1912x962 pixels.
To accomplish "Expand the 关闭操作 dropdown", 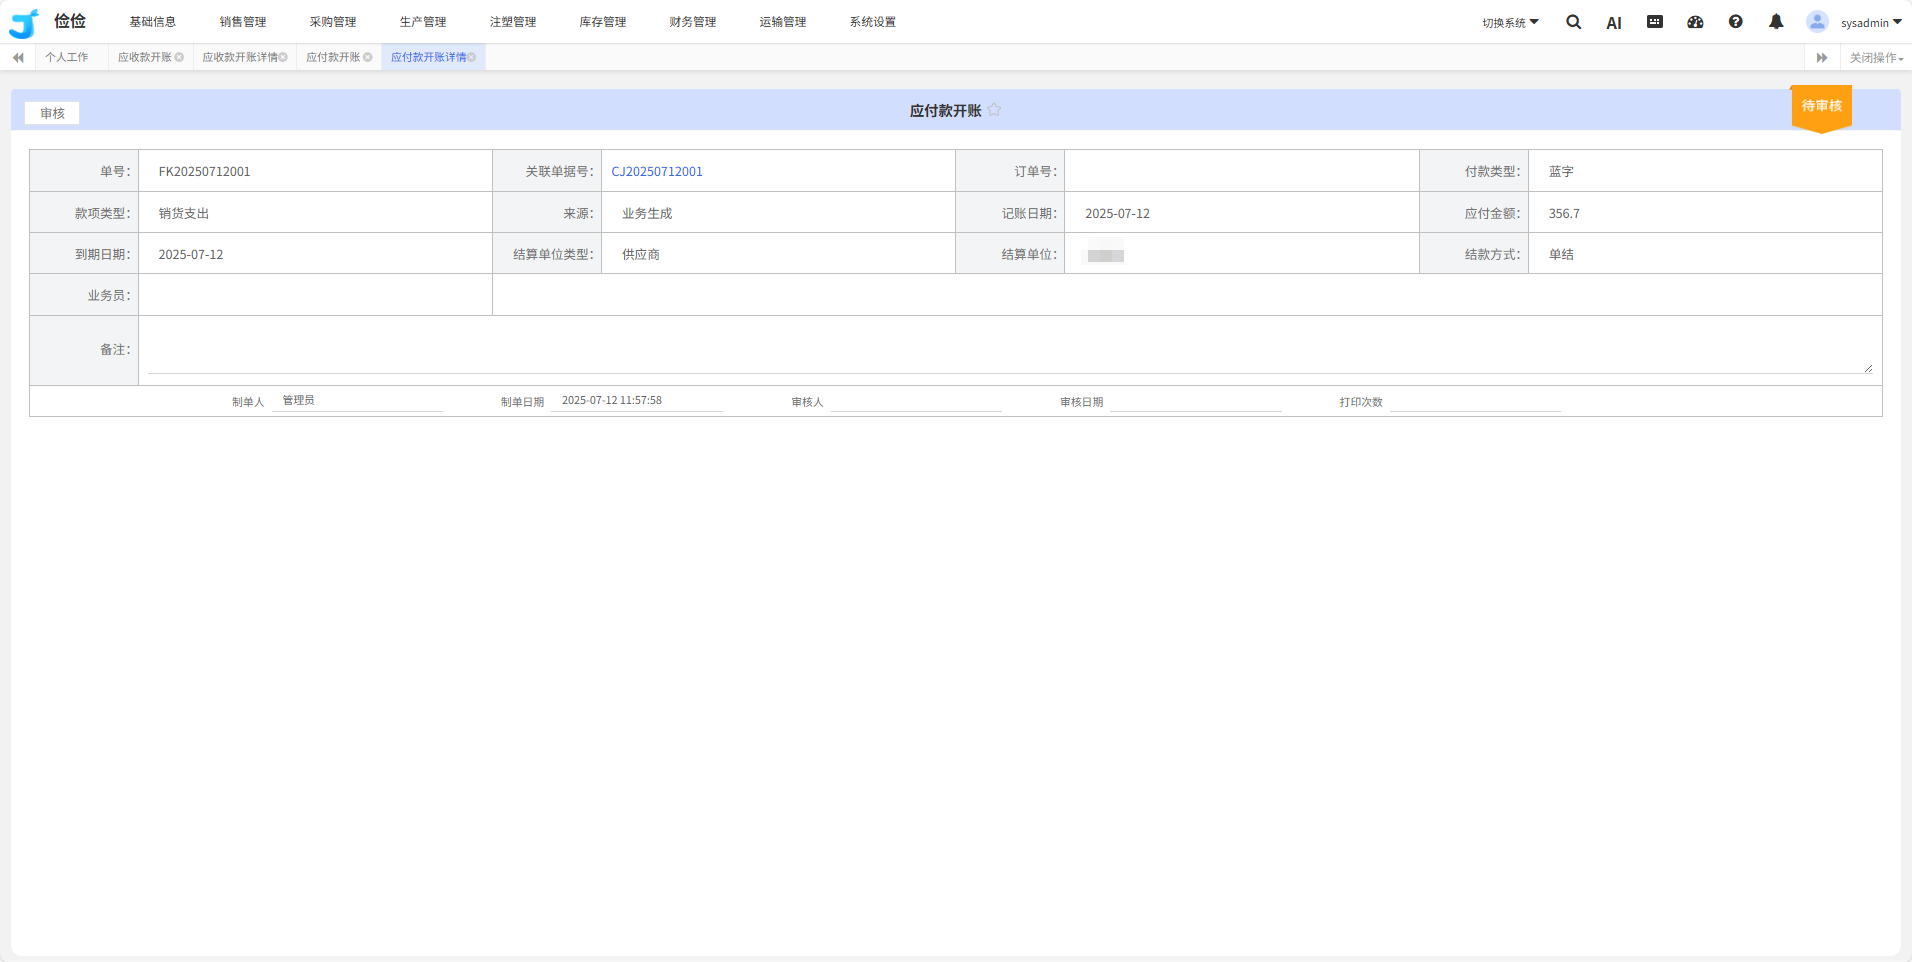I will pyautogui.click(x=1876, y=58).
